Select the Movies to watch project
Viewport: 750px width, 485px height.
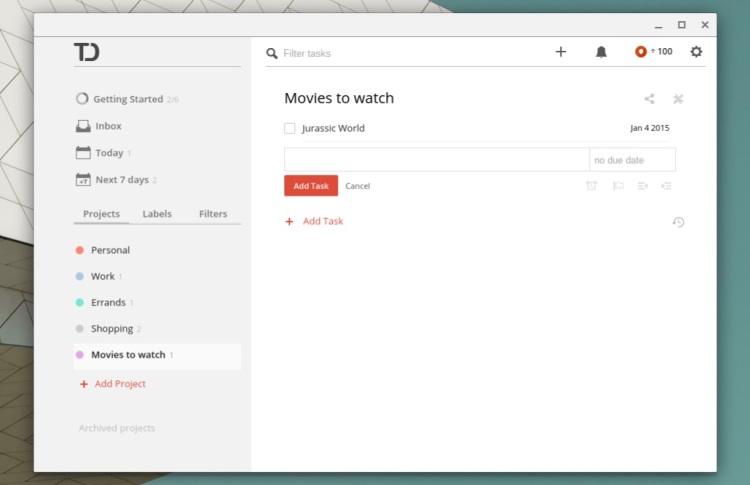coord(157,355)
